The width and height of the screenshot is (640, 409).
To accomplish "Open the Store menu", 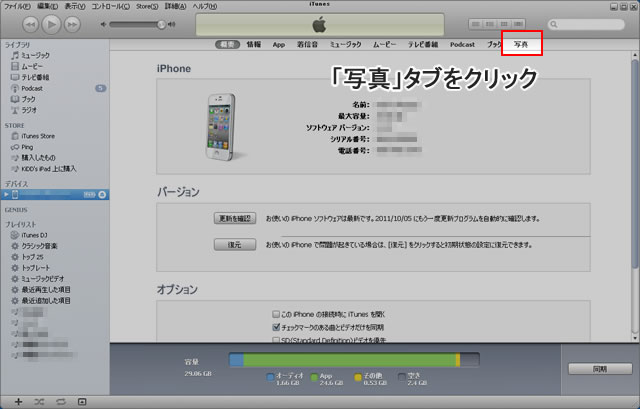I will click(x=147, y=6).
